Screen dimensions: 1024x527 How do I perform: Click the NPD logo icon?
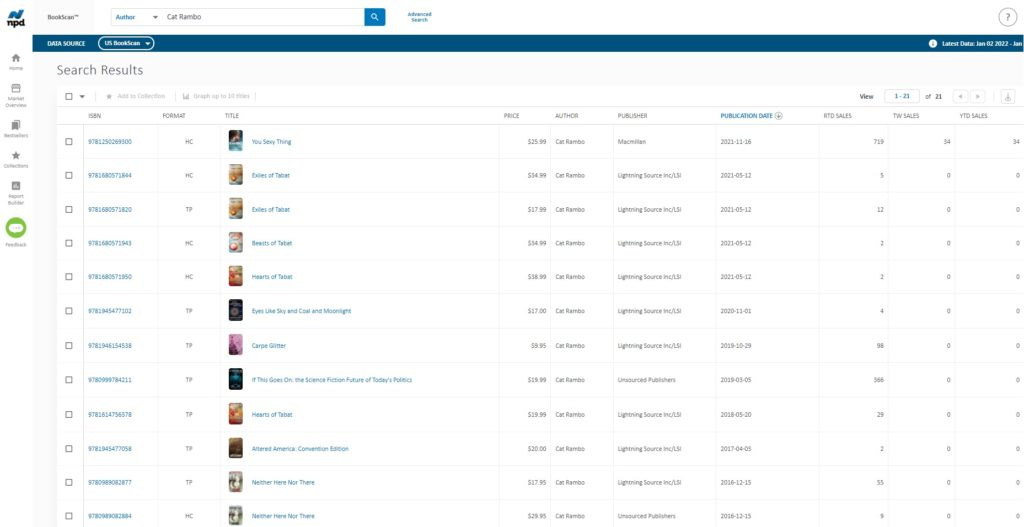(16, 18)
